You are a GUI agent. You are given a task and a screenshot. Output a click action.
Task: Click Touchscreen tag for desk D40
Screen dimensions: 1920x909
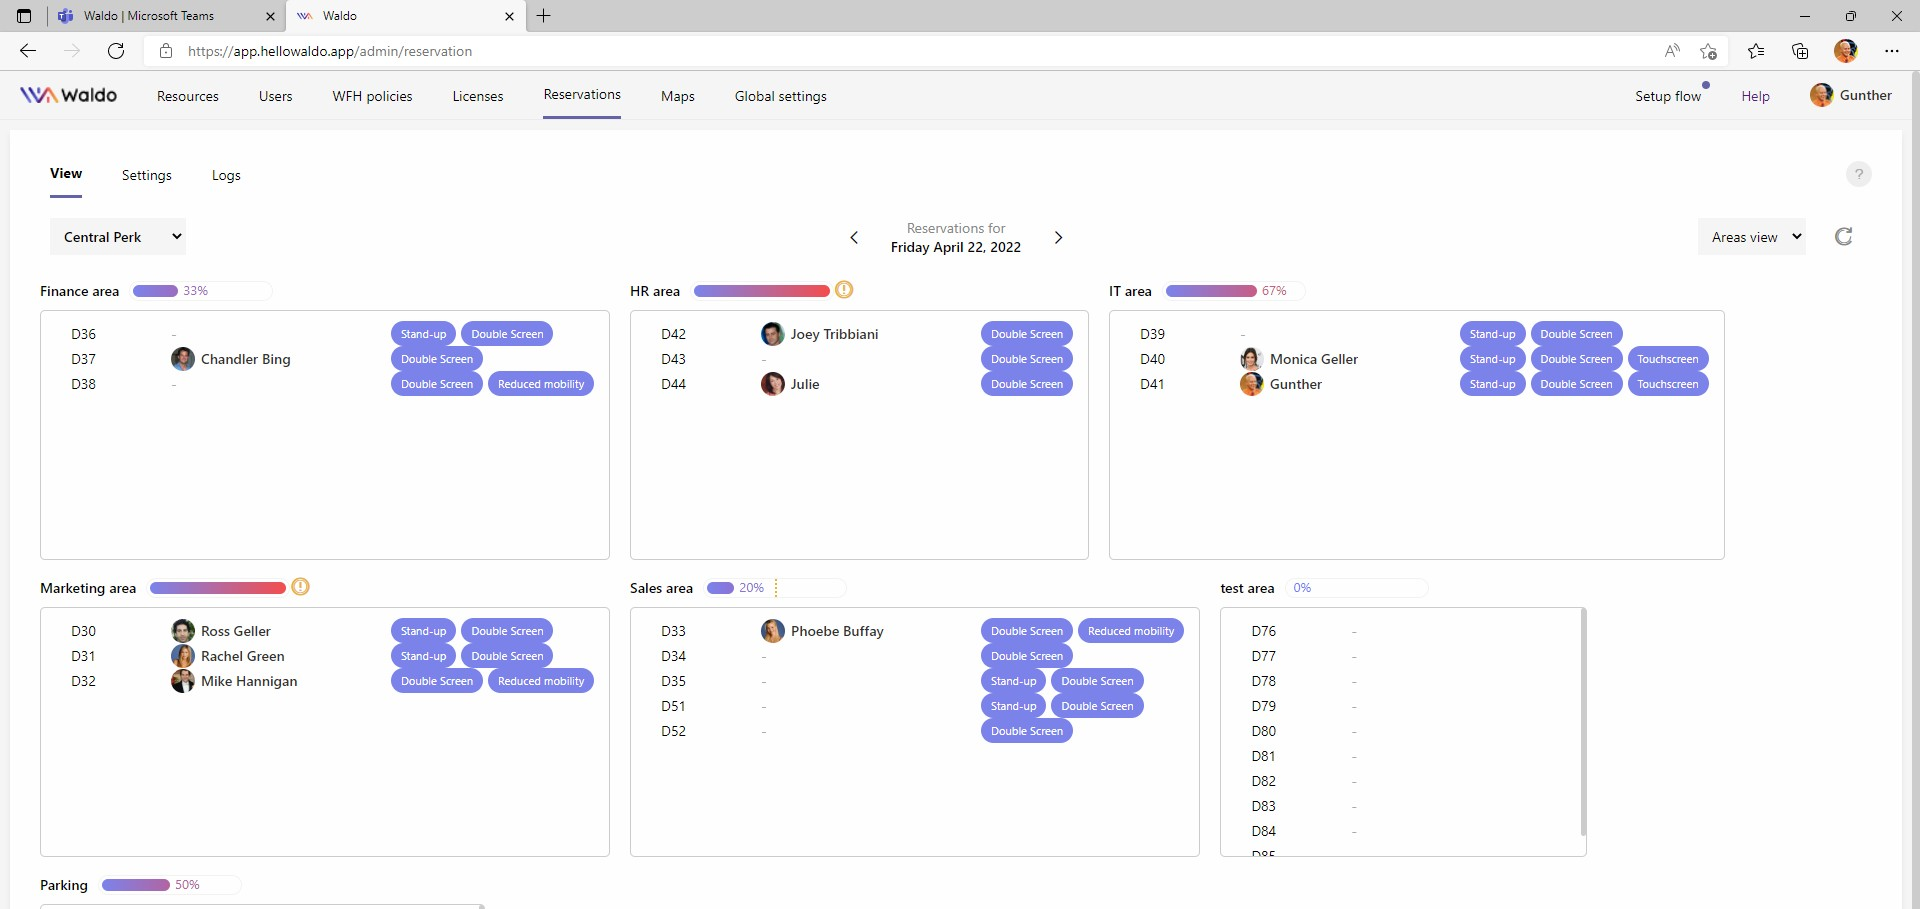[1668, 359]
